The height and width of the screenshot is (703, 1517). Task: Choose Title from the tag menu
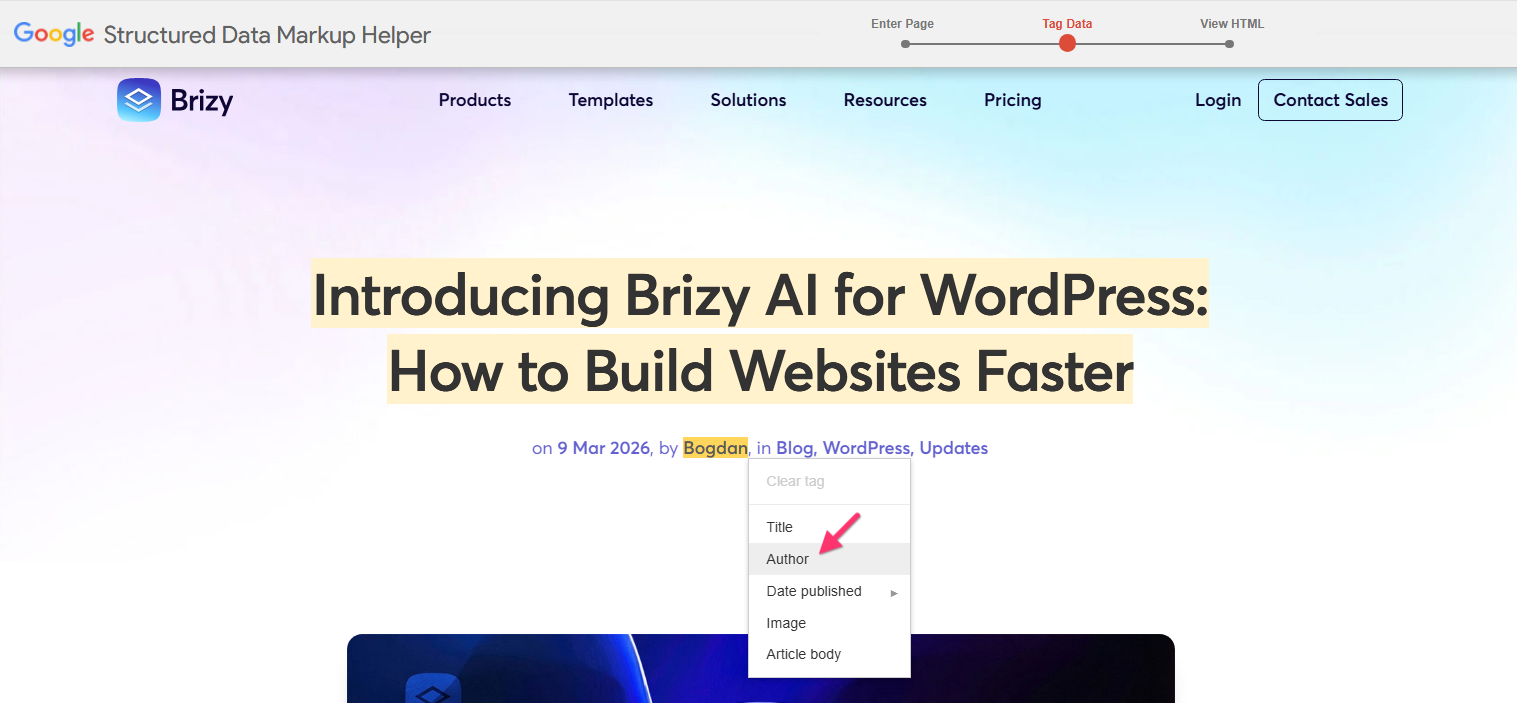[x=829, y=527]
